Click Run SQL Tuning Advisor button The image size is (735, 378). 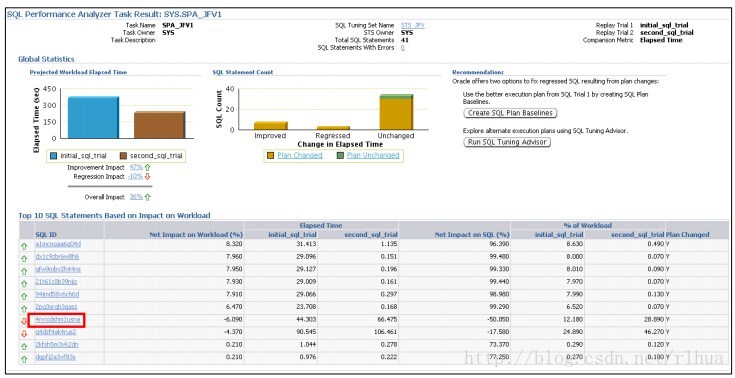click(507, 142)
